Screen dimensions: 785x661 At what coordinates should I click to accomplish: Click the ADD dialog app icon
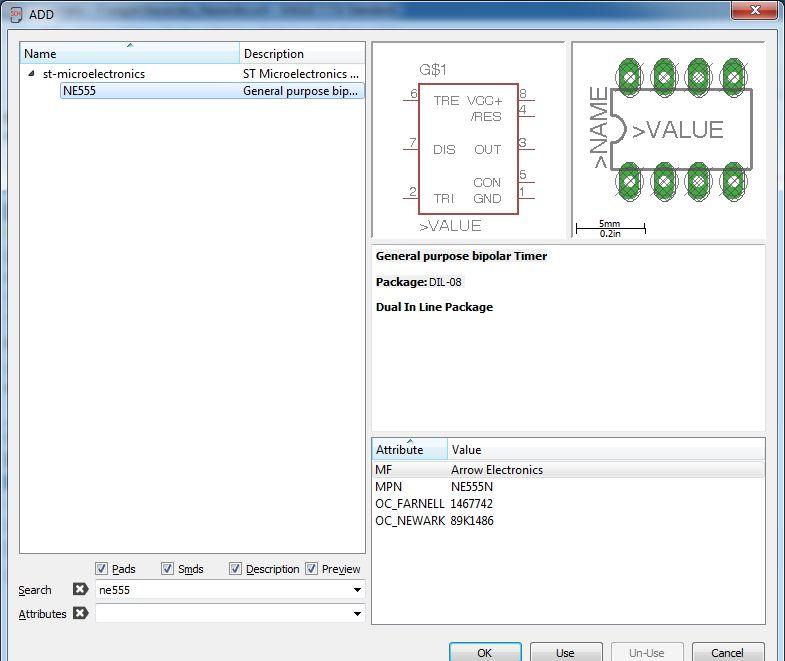pos(16,14)
